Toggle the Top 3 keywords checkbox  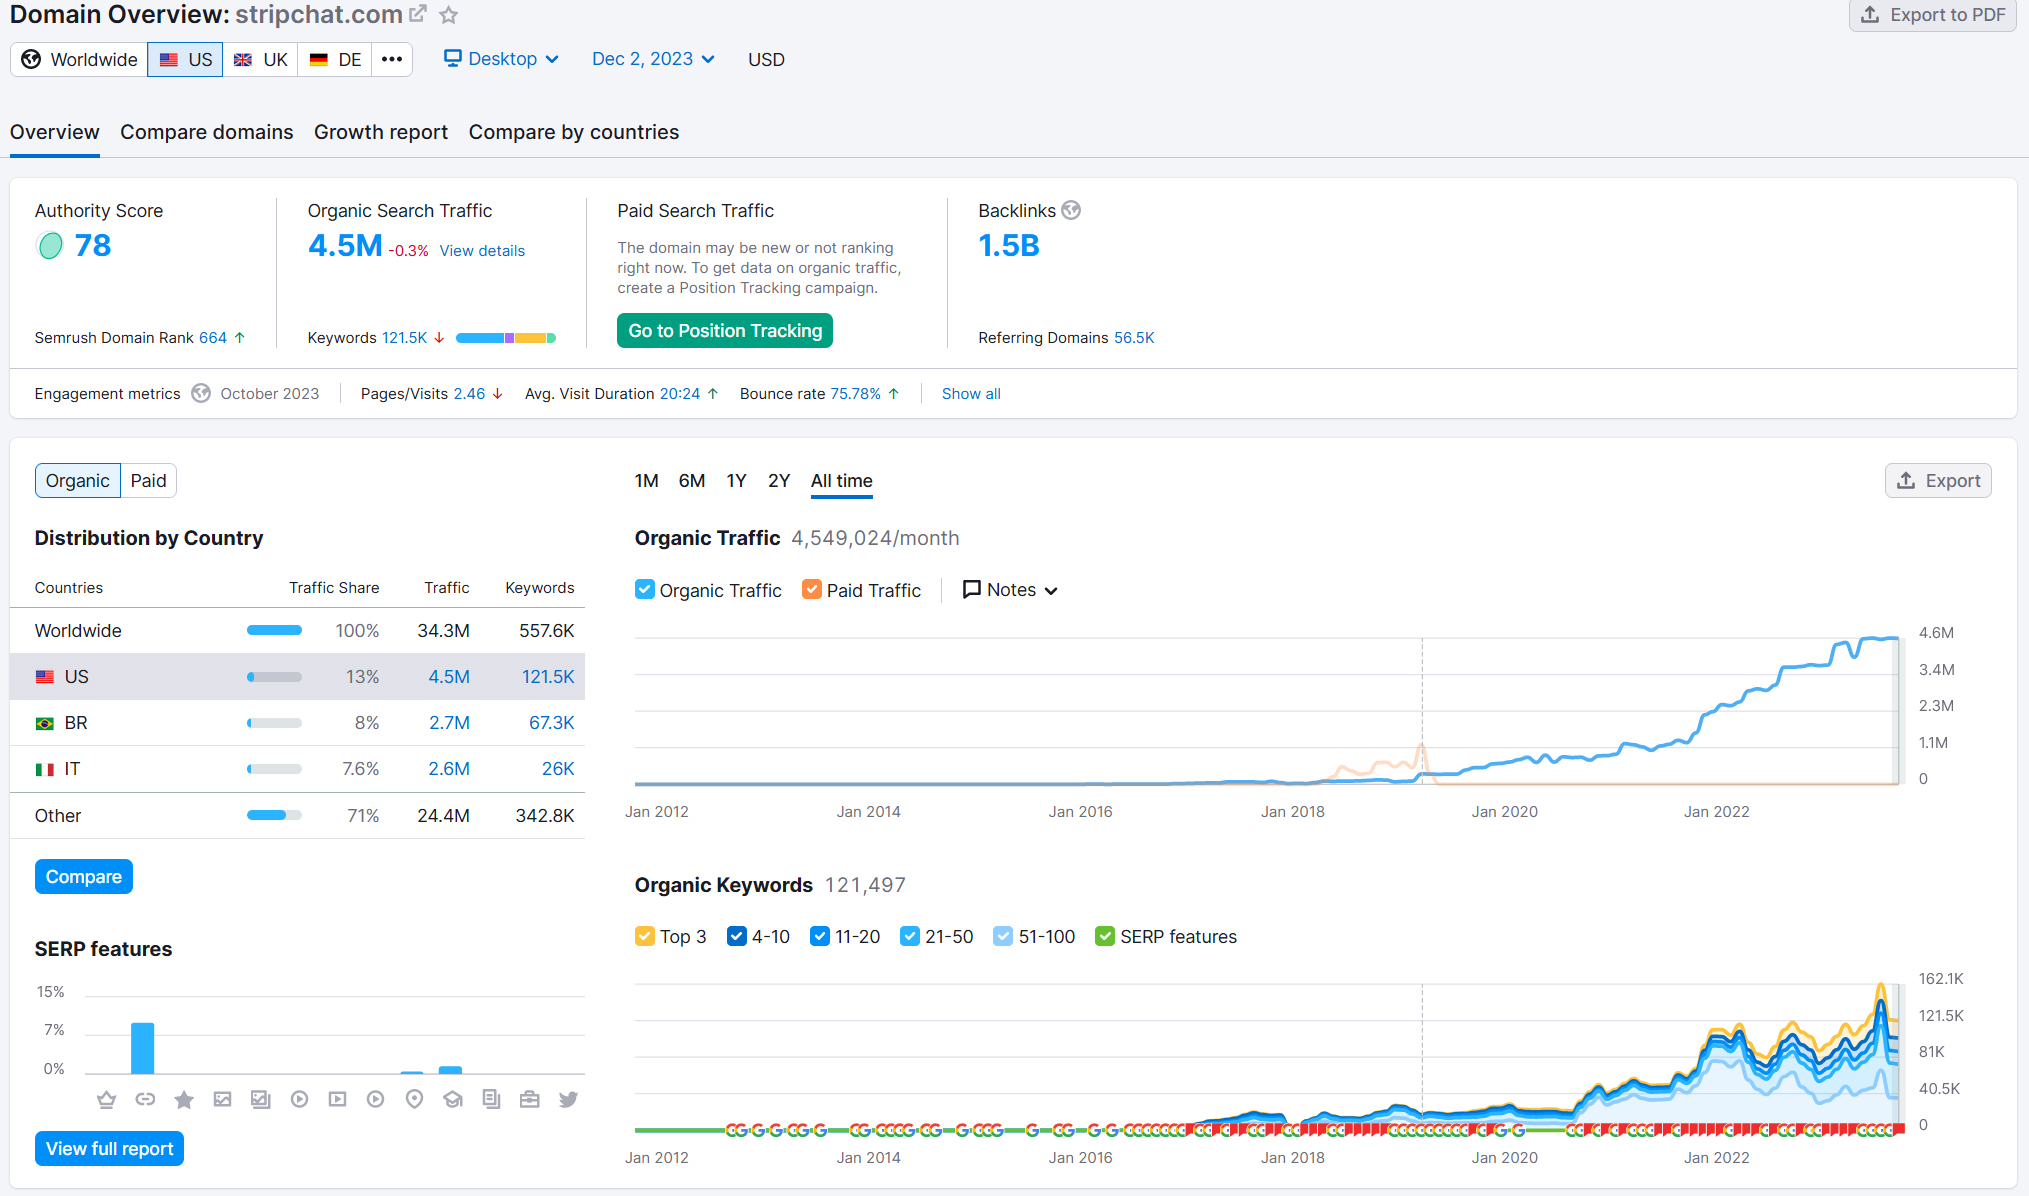[x=645, y=936]
